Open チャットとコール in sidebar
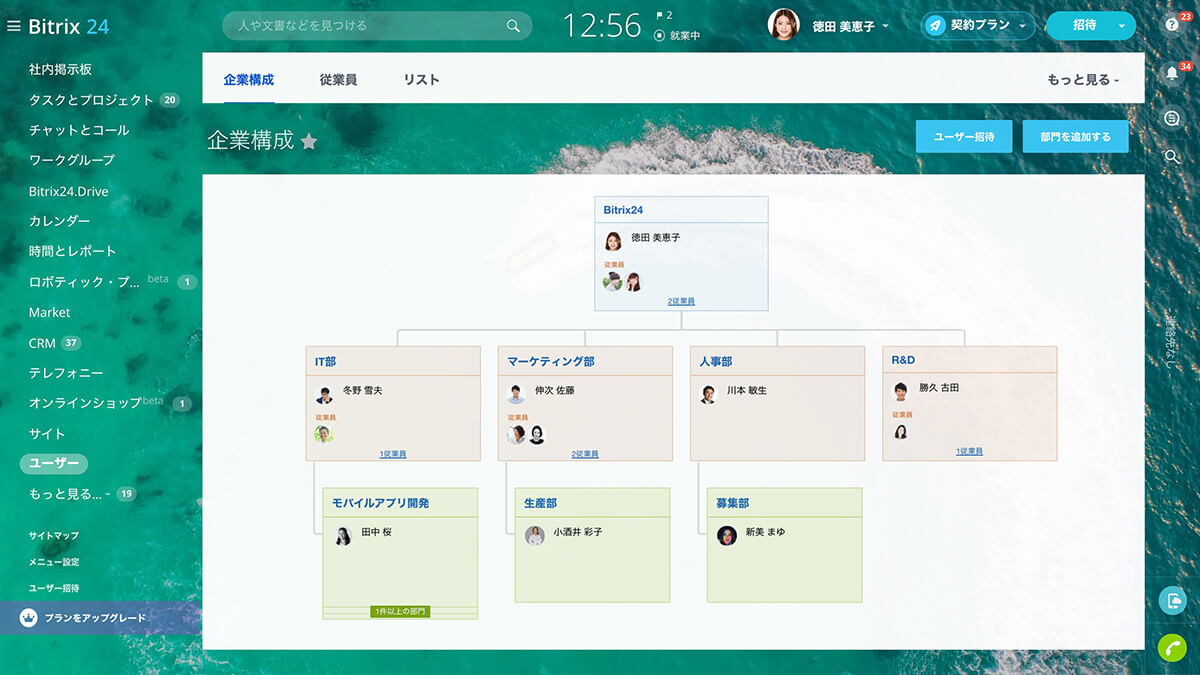Screen dimensions: 1200x675 tap(79, 130)
